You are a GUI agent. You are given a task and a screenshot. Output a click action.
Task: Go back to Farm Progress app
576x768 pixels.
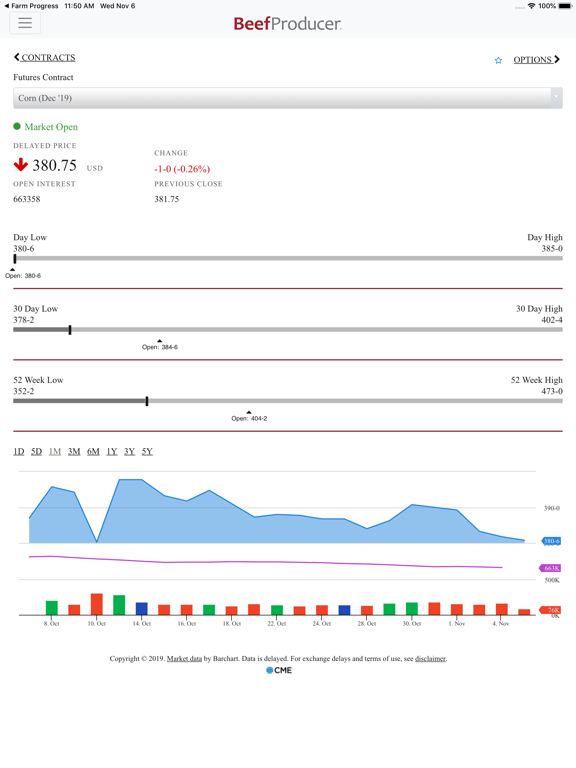point(31,6)
